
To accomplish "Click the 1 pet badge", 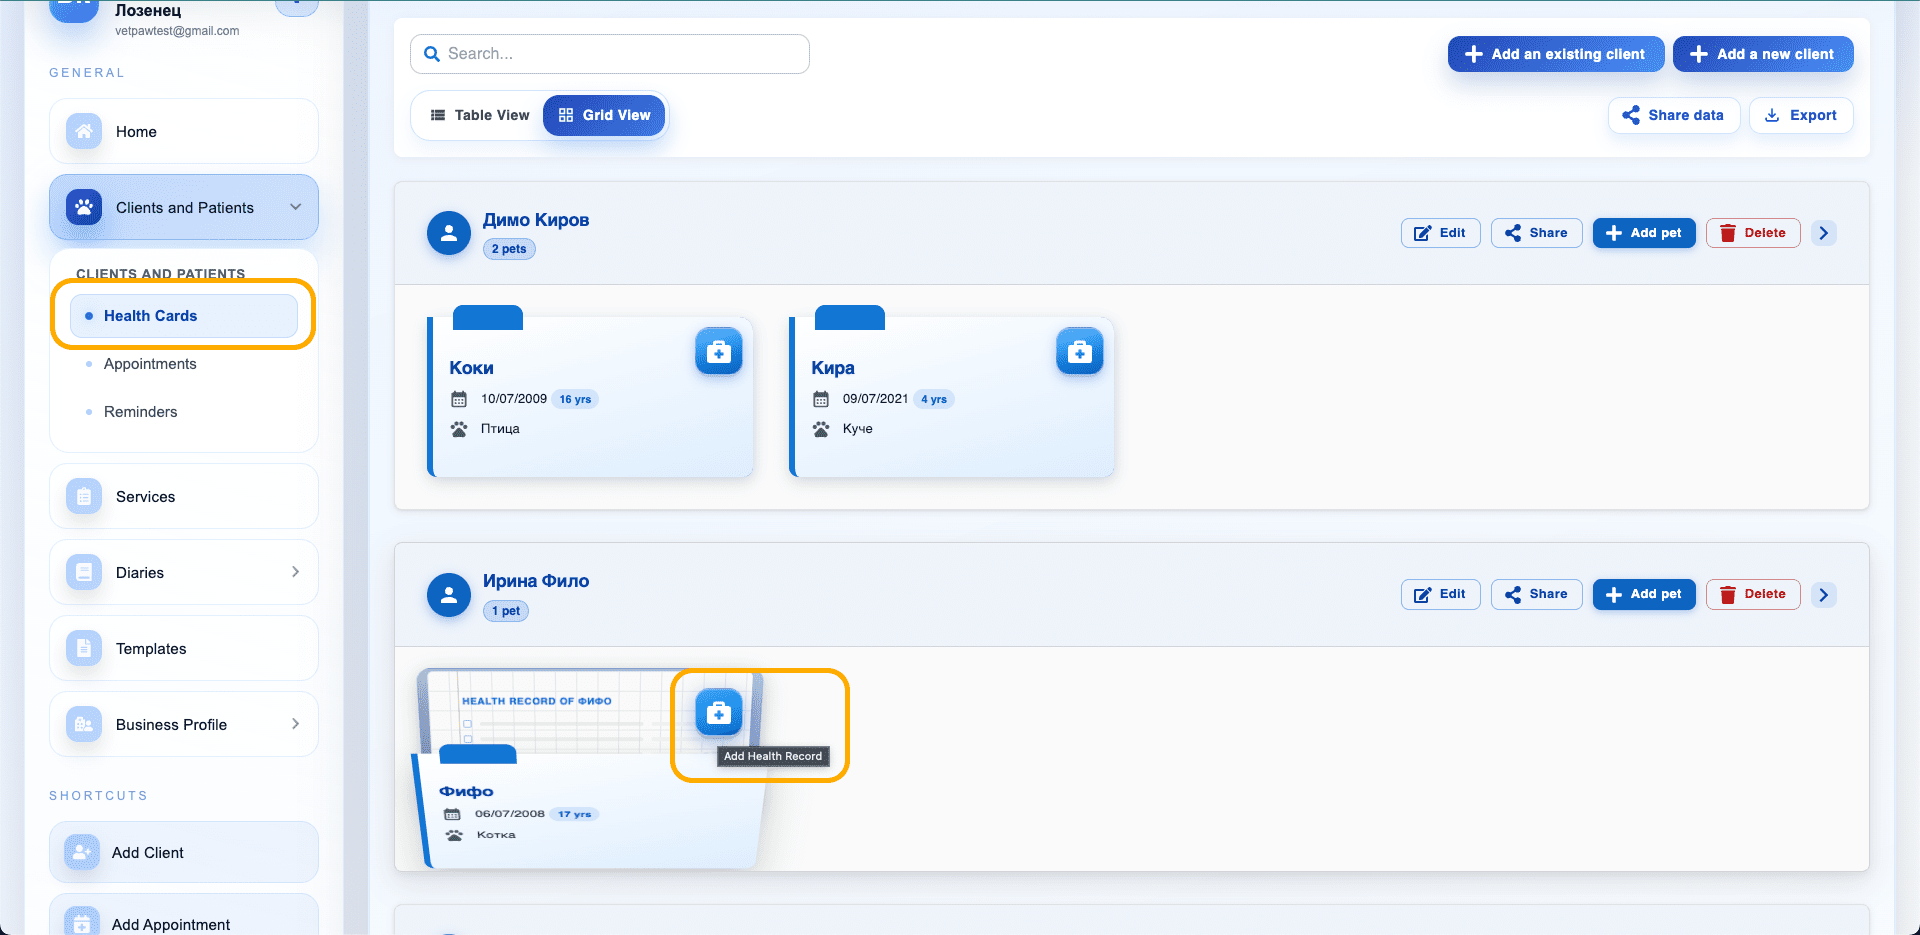I will click(x=506, y=611).
